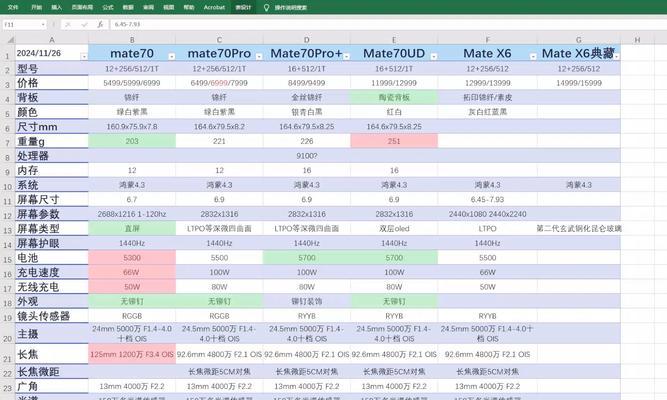Click the green 直屏 cell

(132, 229)
